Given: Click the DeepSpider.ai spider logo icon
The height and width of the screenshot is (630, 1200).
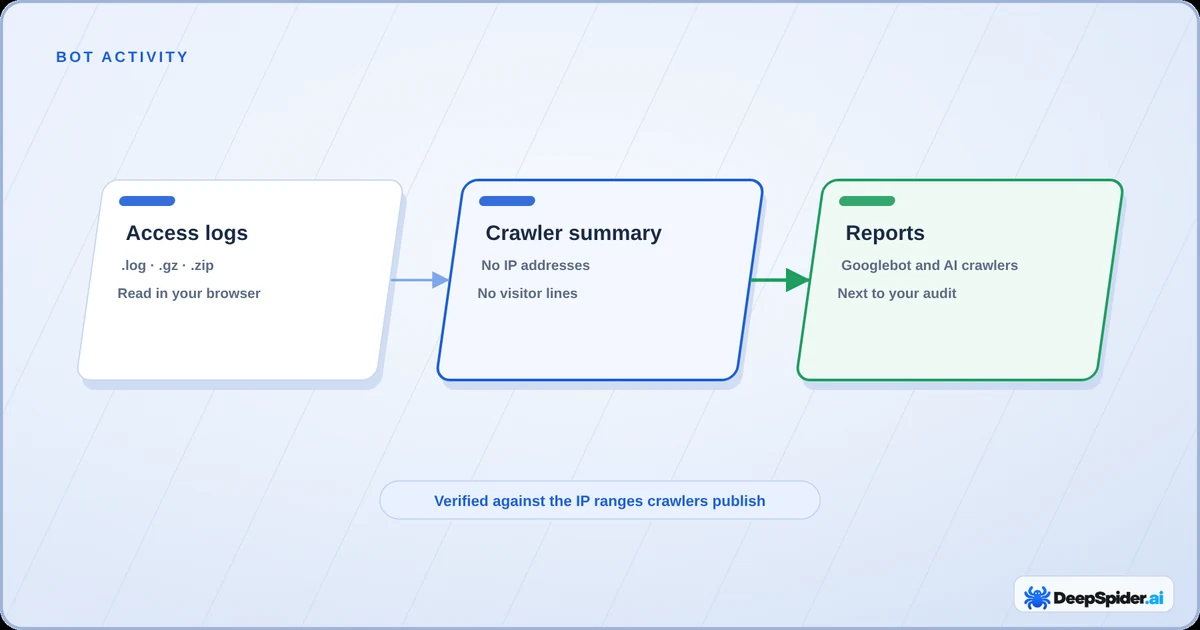Looking at the screenshot, I should (x=1036, y=598).
